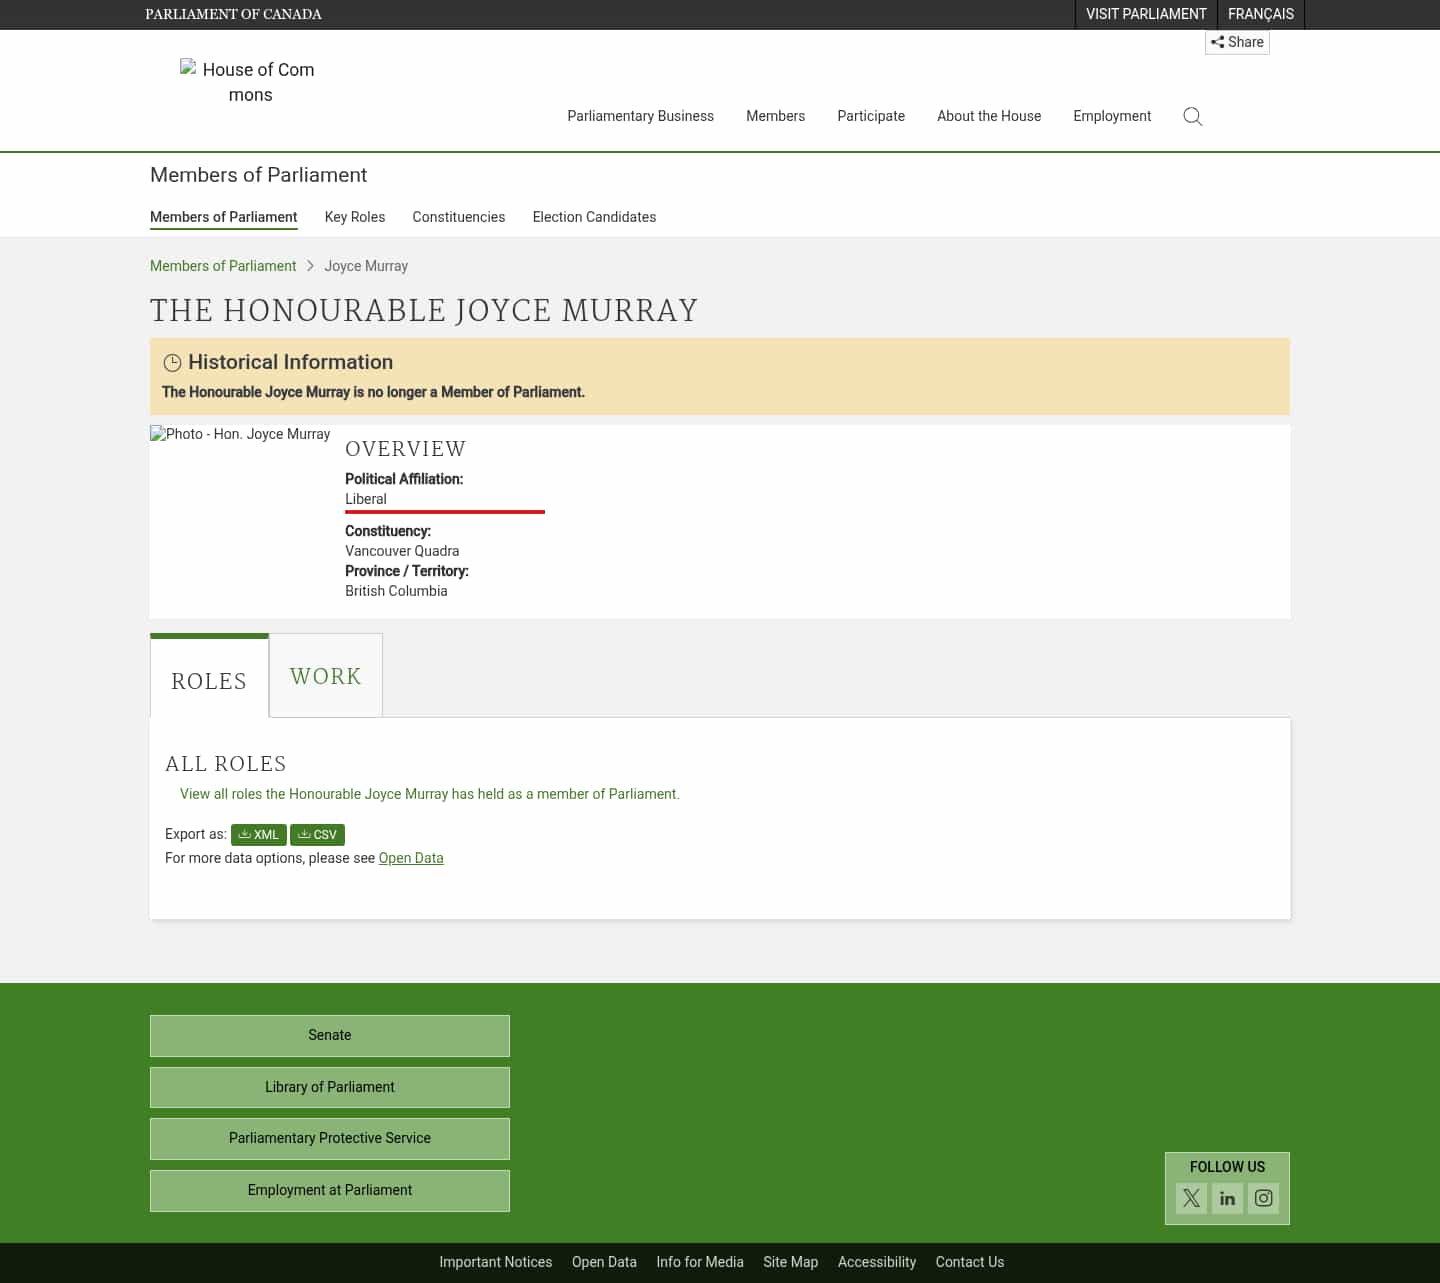Export roles using the XML download icon

pos(258,834)
